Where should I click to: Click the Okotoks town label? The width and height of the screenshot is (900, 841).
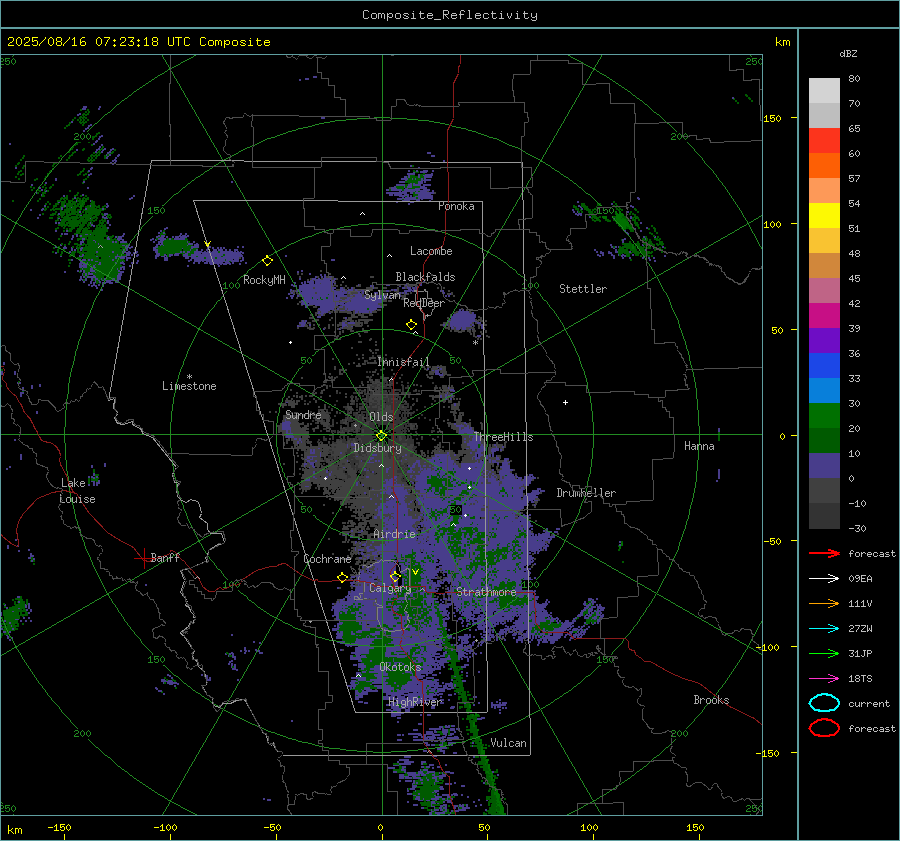(x=400, y=667)
